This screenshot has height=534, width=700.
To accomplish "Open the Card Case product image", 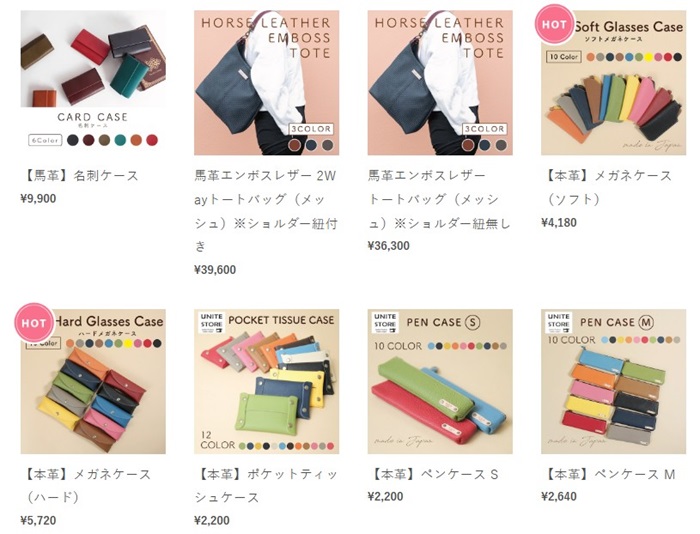I will point(93,83).
